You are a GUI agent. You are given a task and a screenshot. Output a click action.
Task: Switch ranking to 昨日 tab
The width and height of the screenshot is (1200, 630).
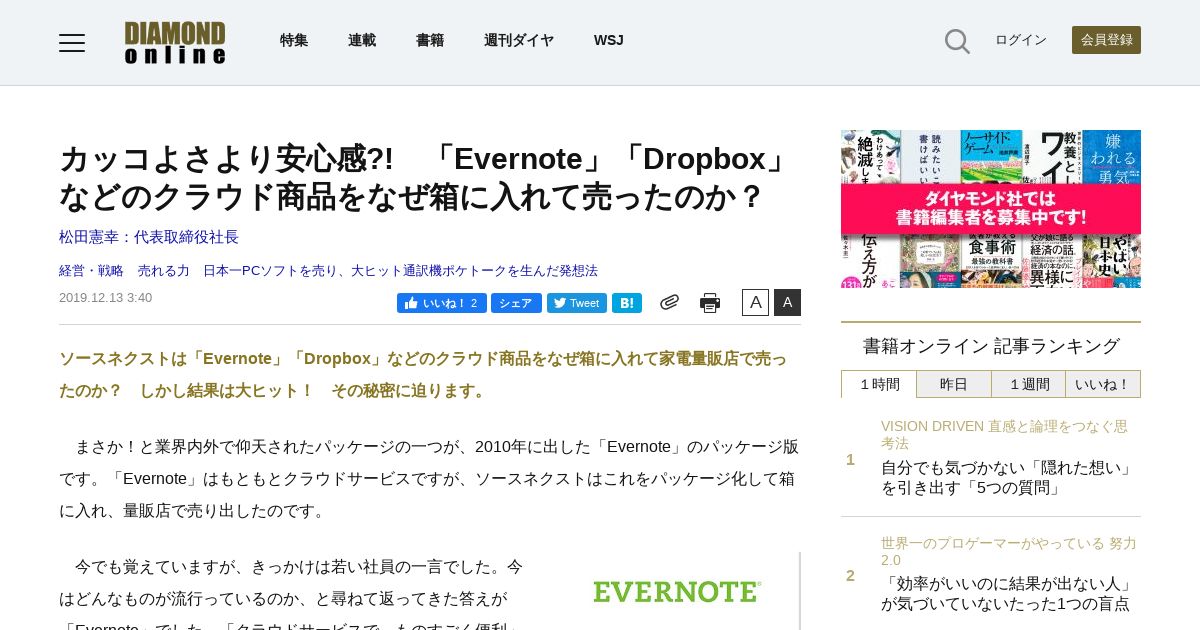tap(954, 384)
